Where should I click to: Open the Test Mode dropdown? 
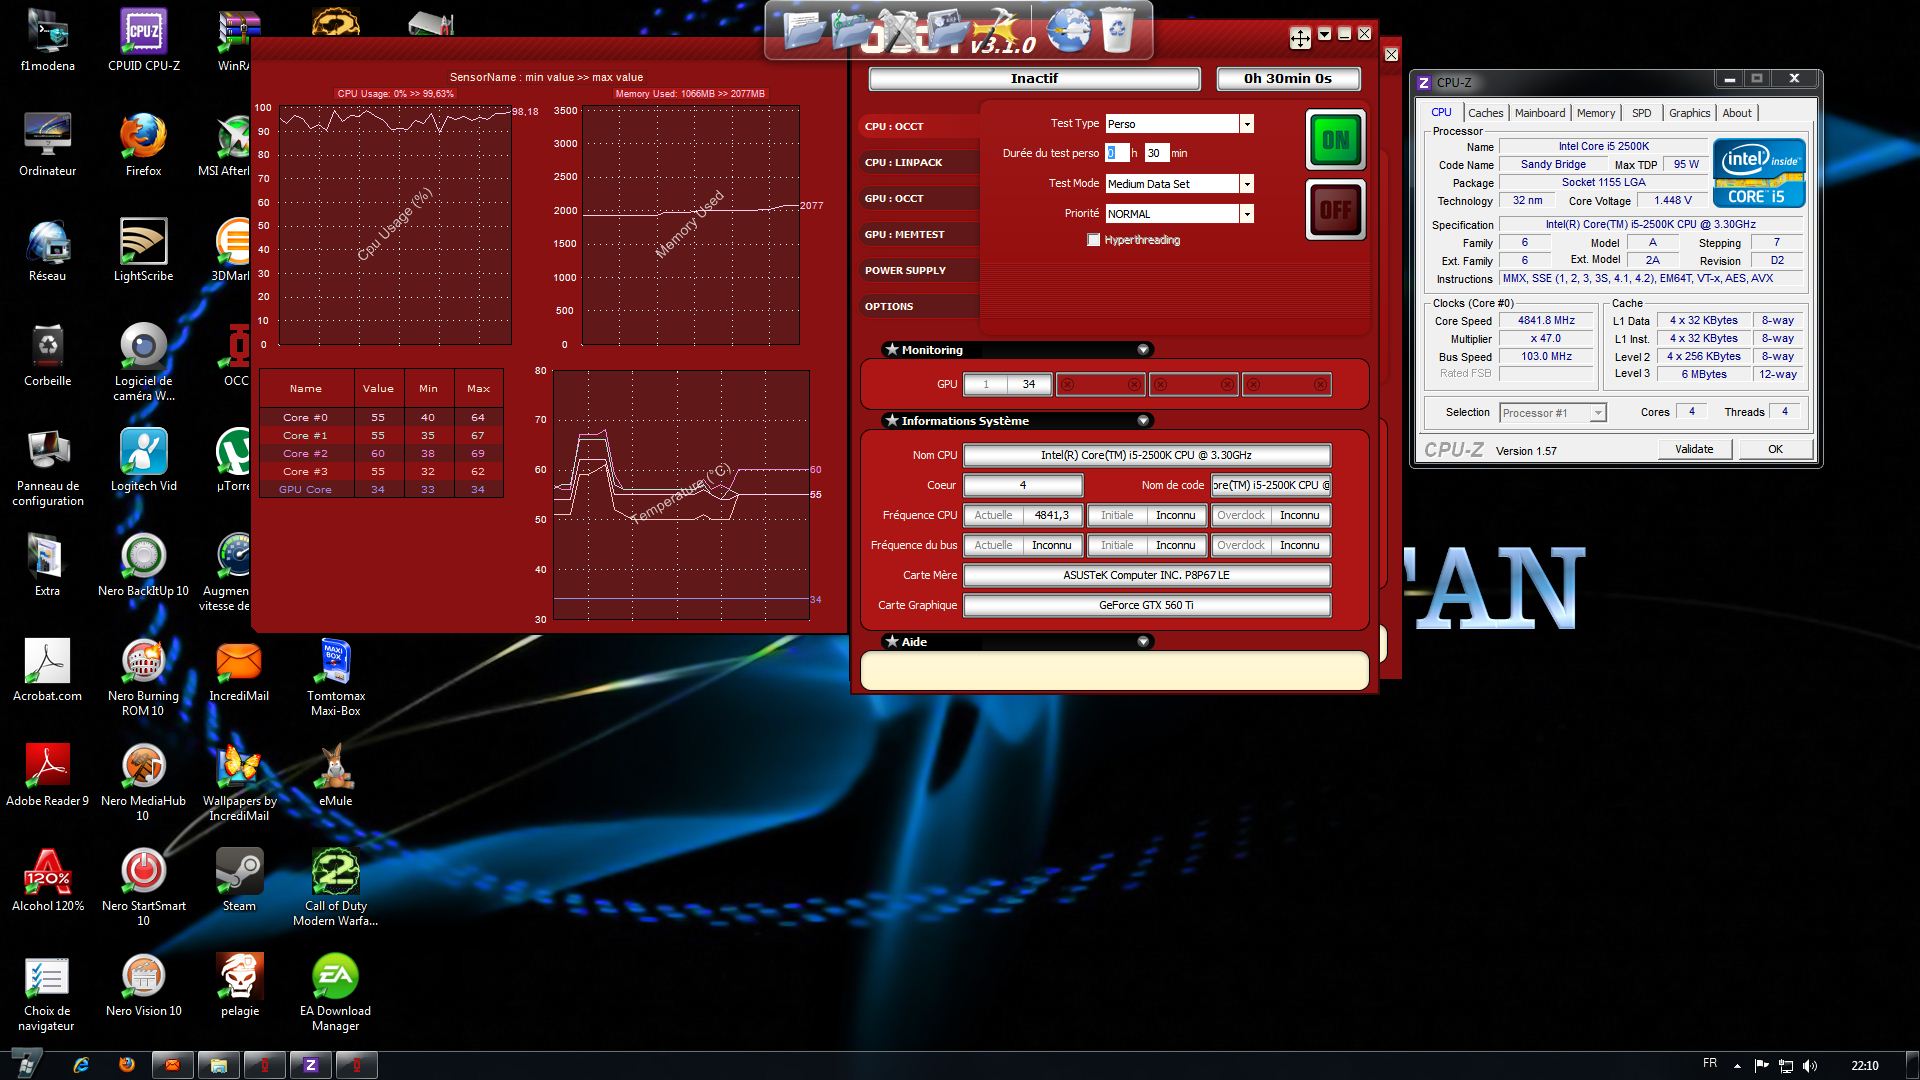[1246, 184]
